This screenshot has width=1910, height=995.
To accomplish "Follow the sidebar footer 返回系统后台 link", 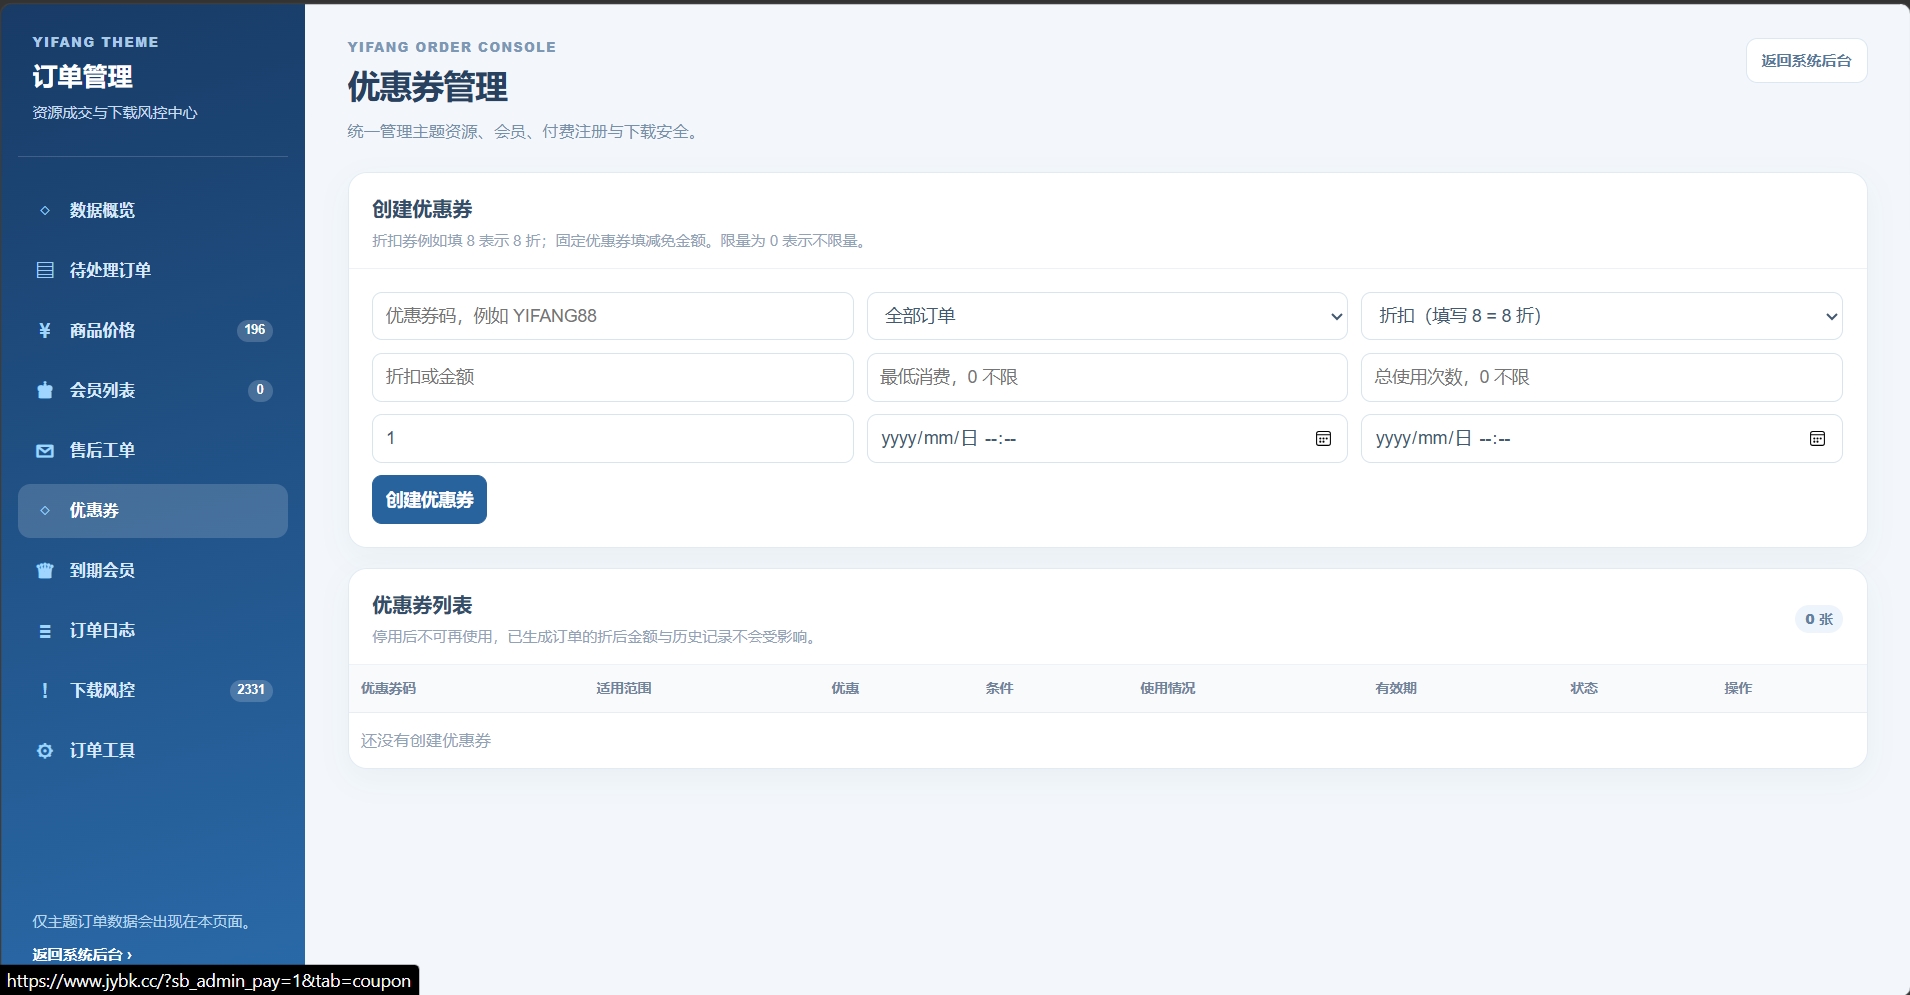I will [x=82, y=954].
